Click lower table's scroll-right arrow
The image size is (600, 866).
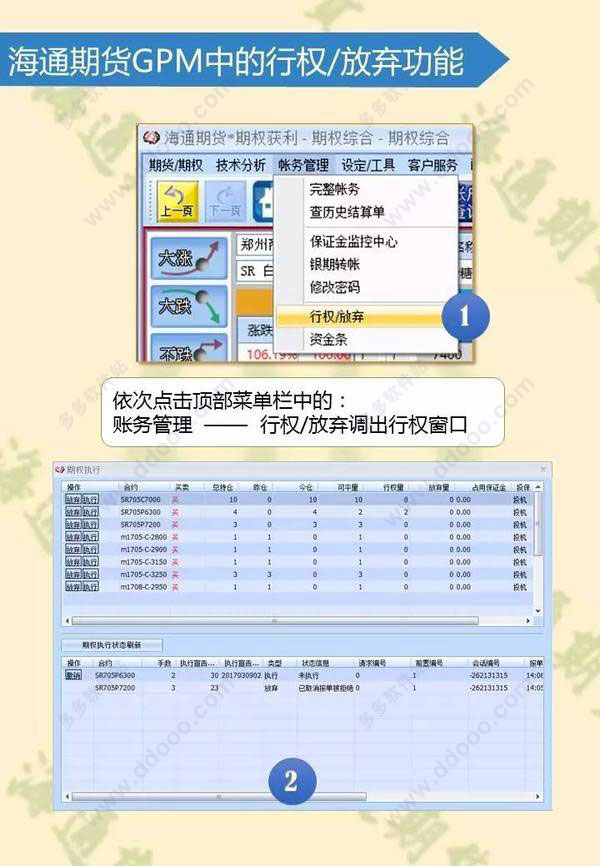(538, 796)
